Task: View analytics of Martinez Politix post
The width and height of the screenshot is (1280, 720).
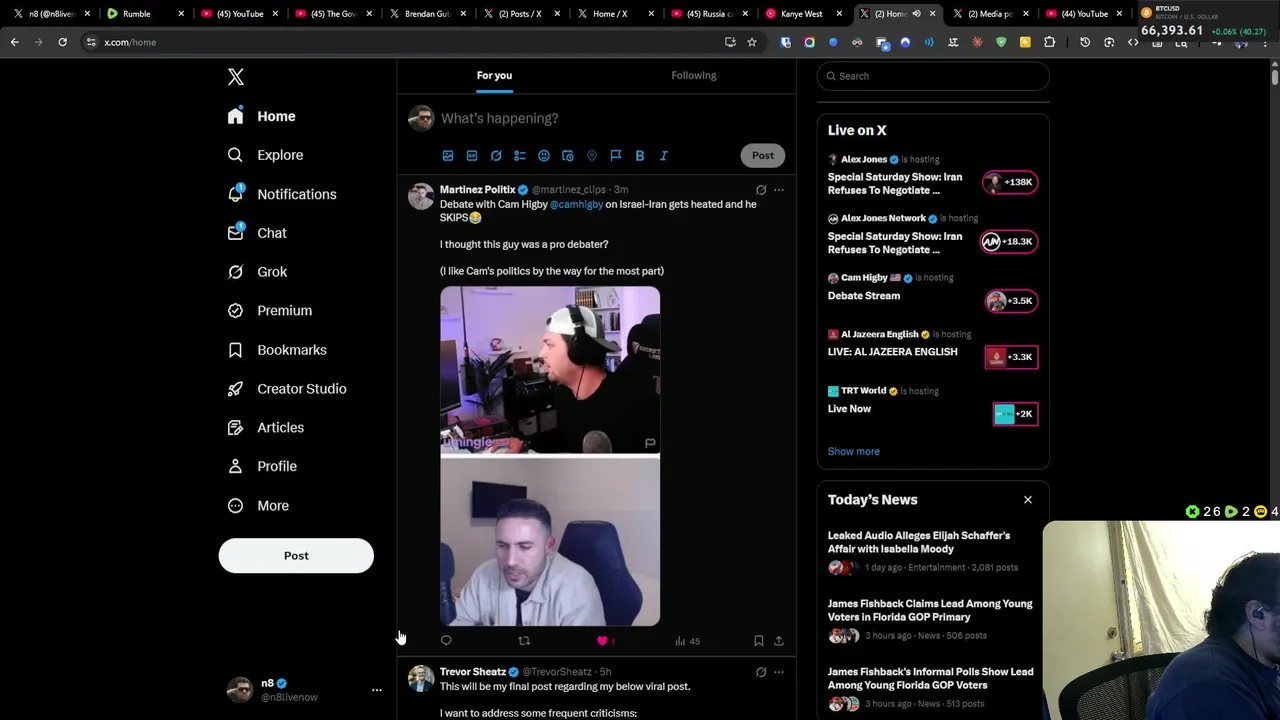Action: [687, 641]
